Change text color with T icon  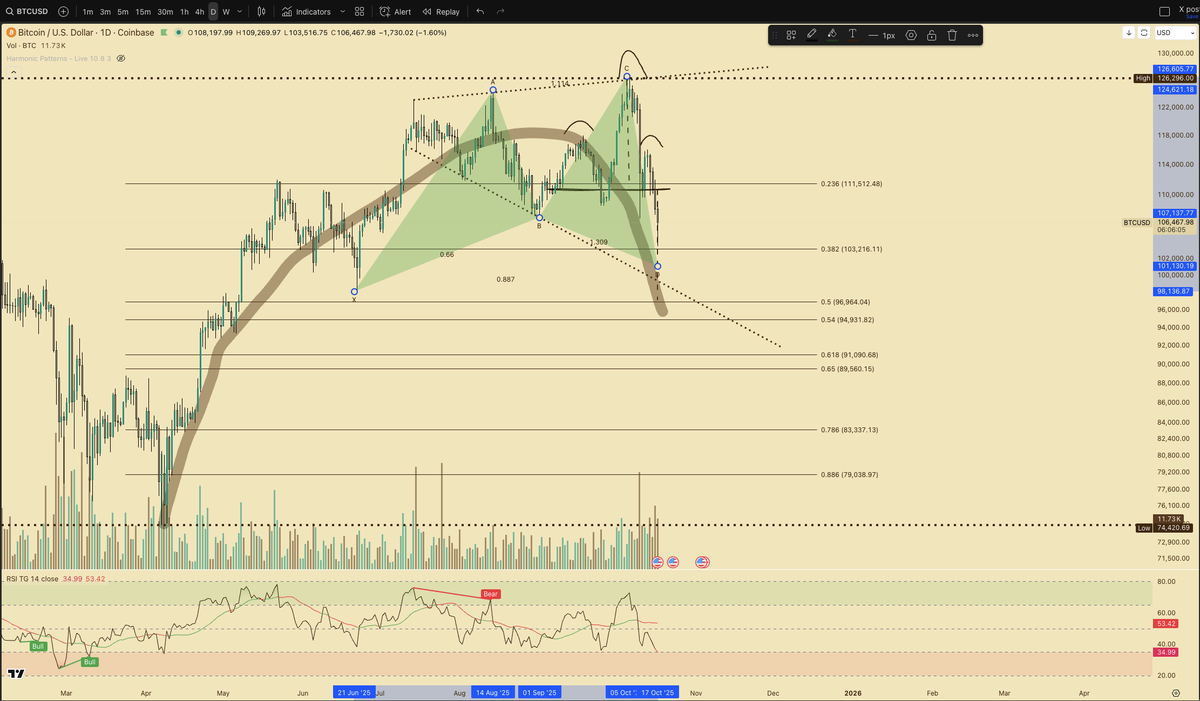(x=852, y=35)
